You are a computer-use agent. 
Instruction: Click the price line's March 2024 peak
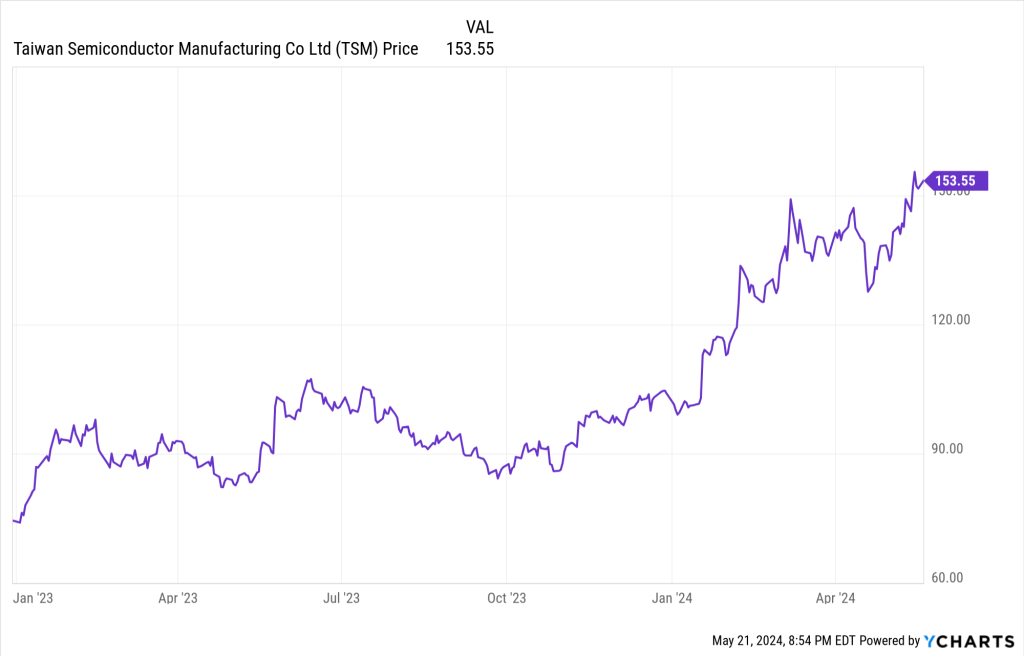pyautogui.click(x=790, y=199)
